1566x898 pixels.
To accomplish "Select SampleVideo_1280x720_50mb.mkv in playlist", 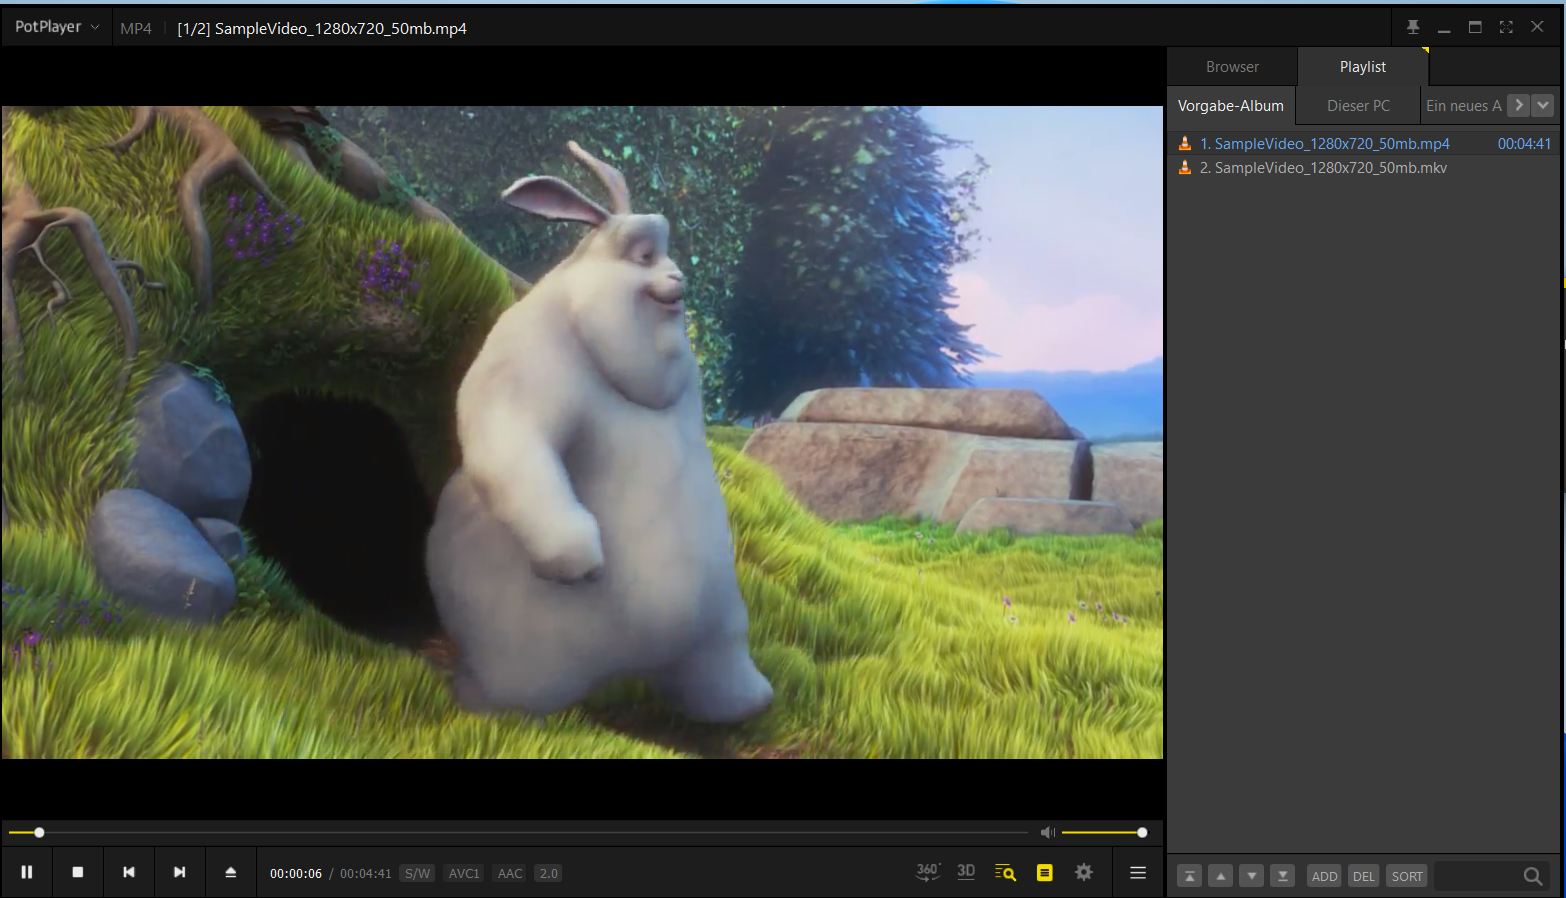I will tap(1322, 168).
